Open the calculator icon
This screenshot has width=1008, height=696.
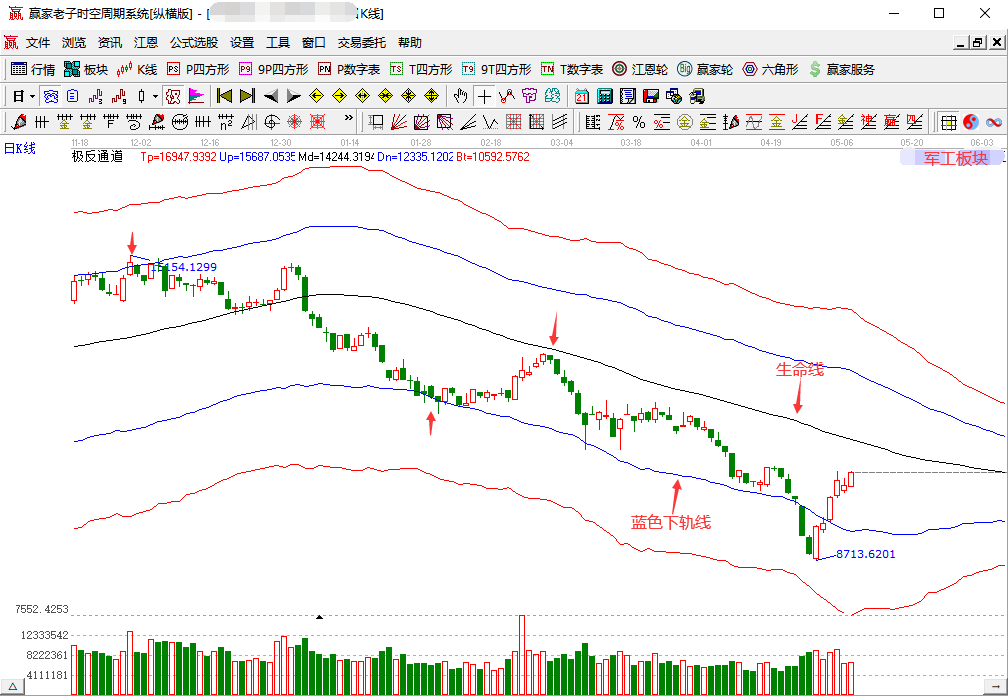(x=605, y=96)
